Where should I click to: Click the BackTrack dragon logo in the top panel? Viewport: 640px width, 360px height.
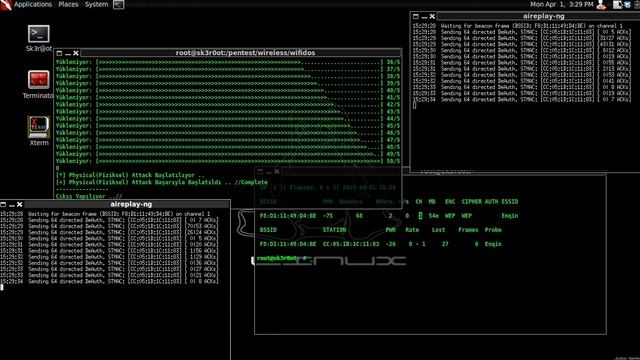pyautogui.click(x=6, y=4)
